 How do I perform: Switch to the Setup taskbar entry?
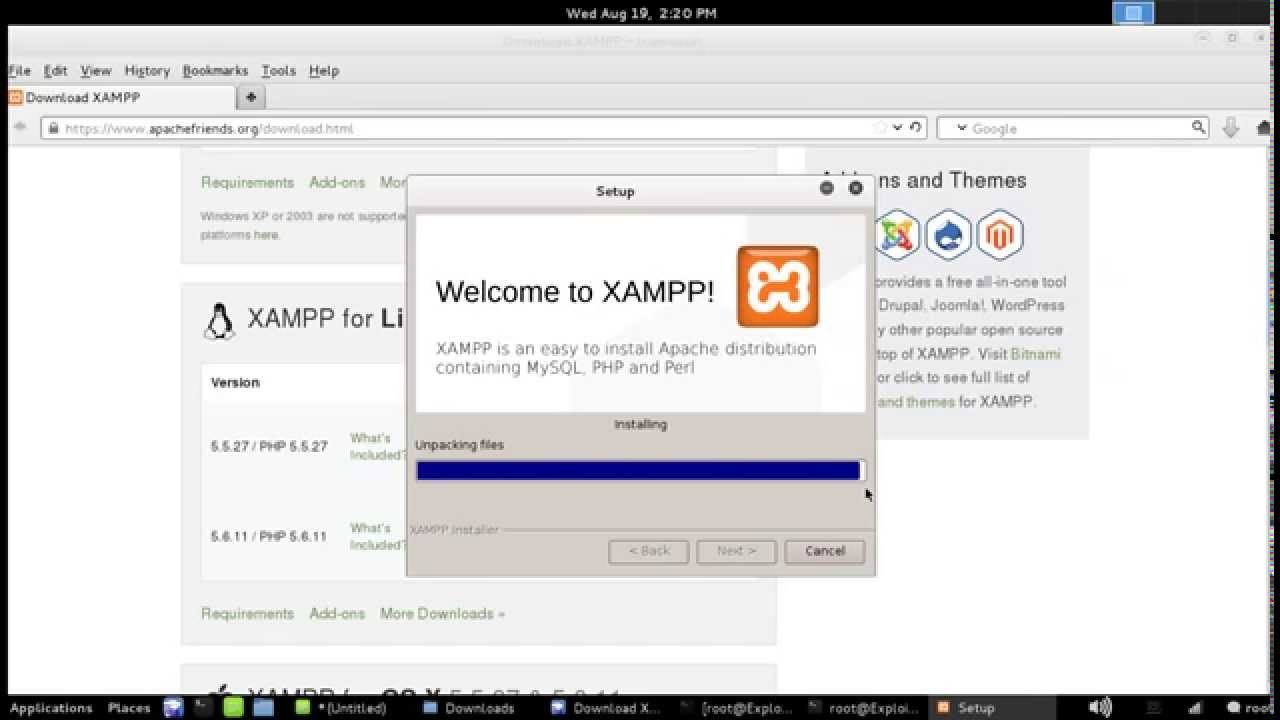click(966, 708)
